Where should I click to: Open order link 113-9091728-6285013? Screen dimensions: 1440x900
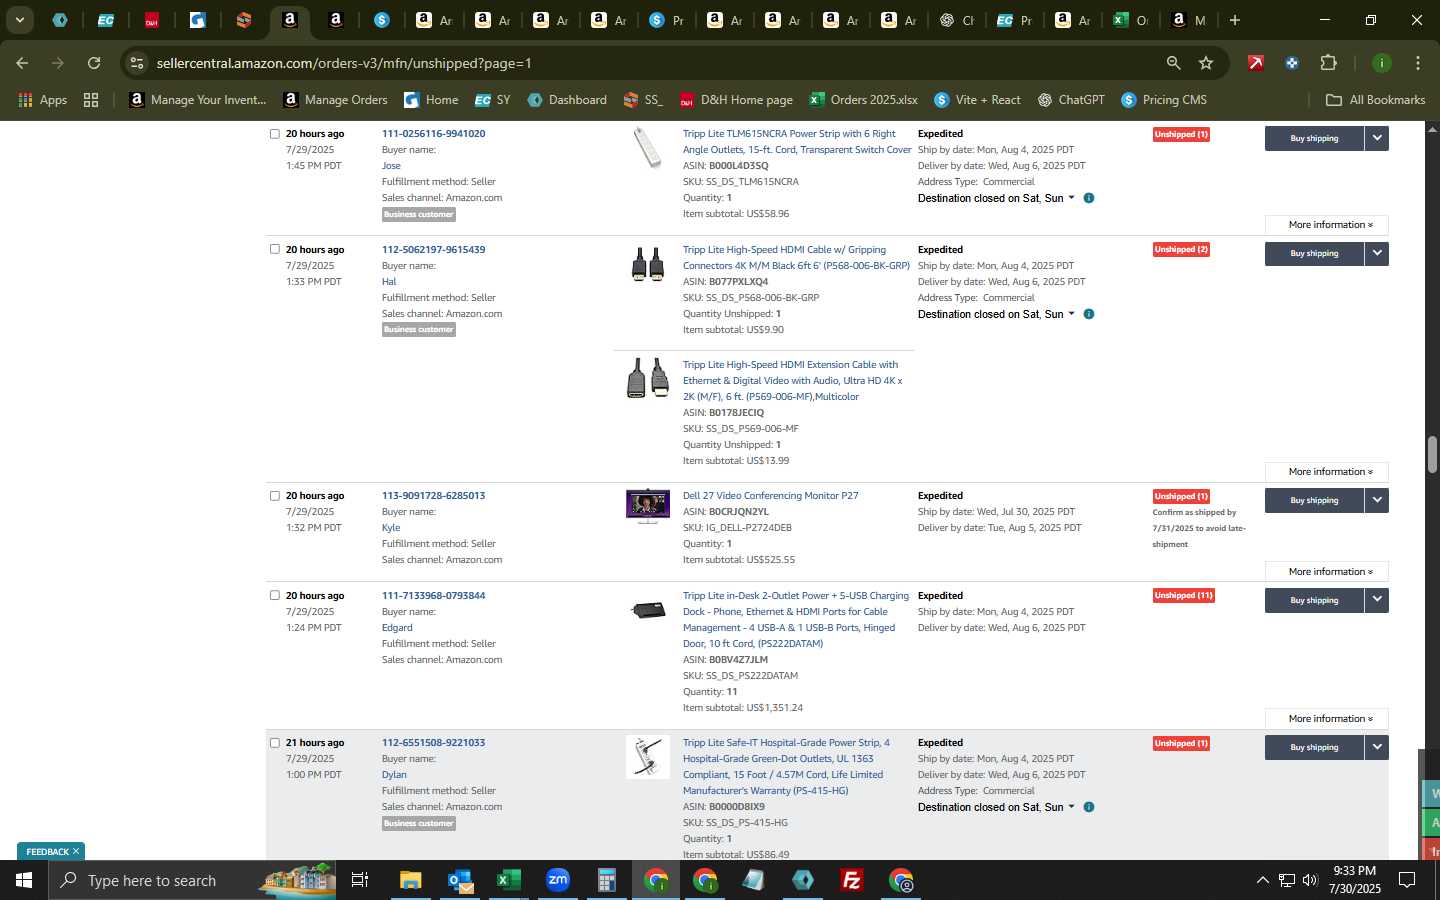[x=433, y=496]
